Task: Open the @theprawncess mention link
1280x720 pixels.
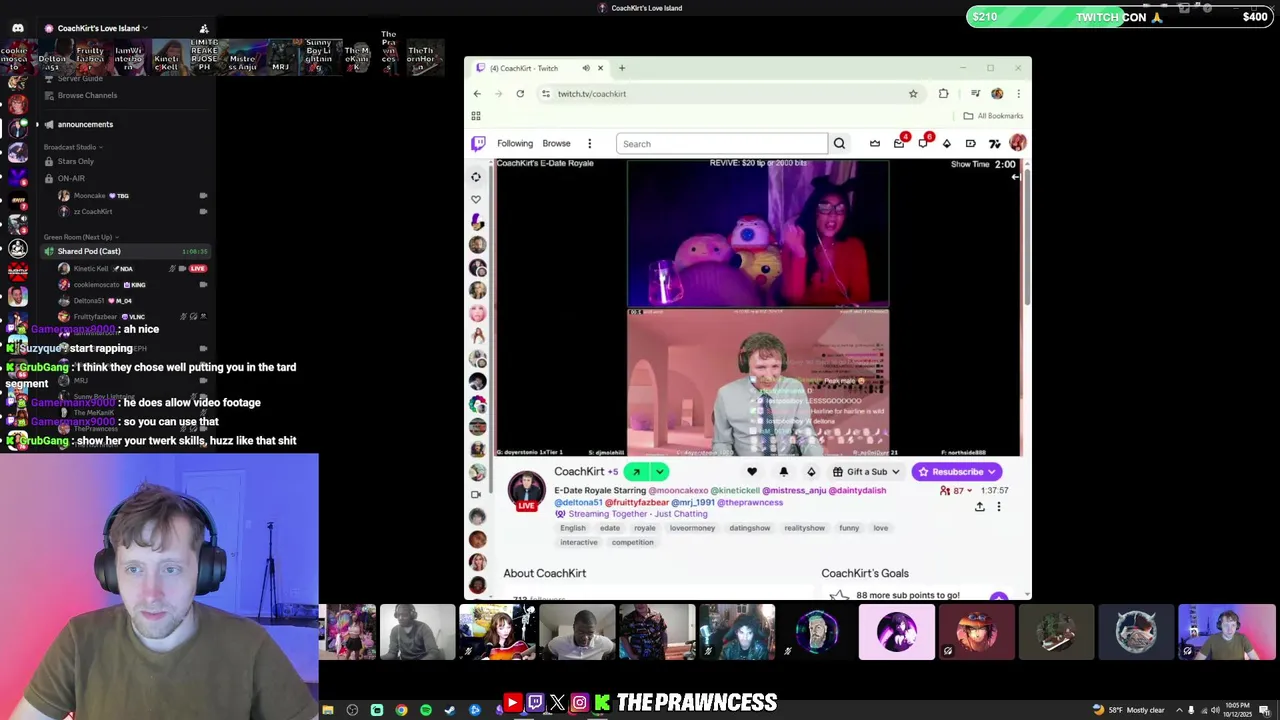Action: tap(750, 502)
